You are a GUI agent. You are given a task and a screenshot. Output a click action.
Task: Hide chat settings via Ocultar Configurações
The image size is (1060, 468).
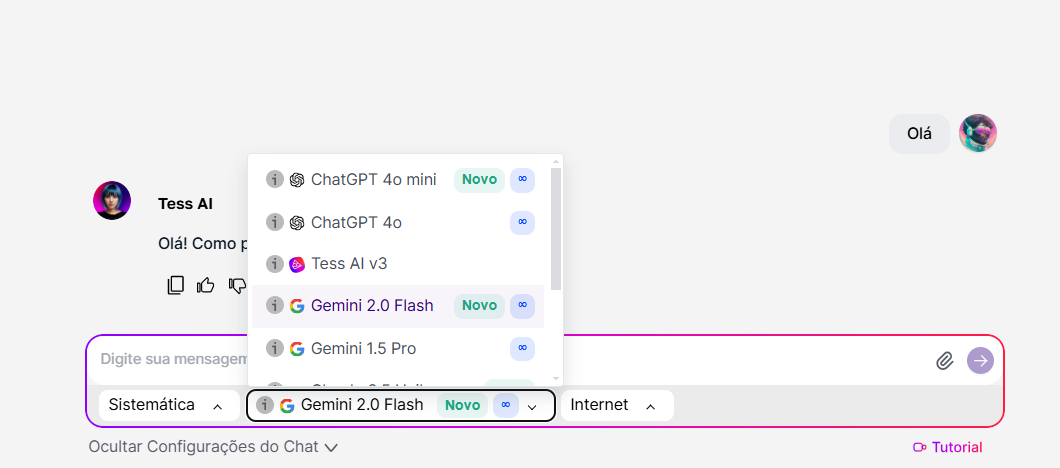pos(213,447)
